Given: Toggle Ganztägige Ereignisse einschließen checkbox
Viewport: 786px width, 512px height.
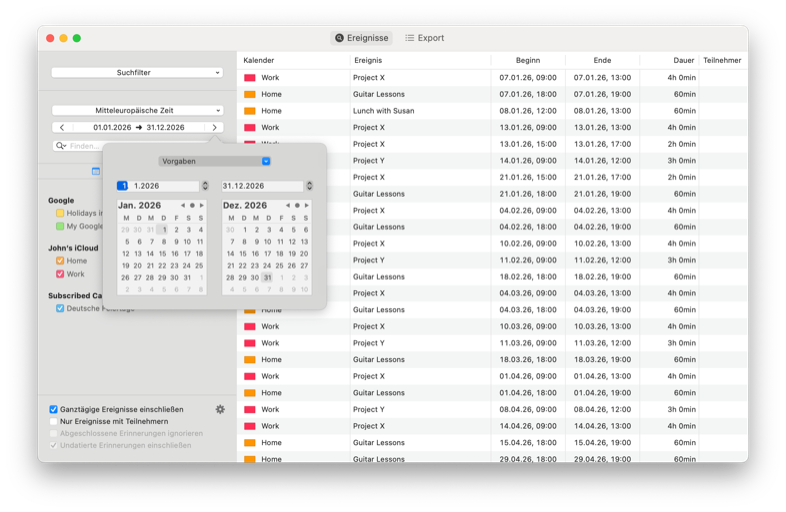Looking at the screenshot, I should pyautogui.click(x=54, y=409).
